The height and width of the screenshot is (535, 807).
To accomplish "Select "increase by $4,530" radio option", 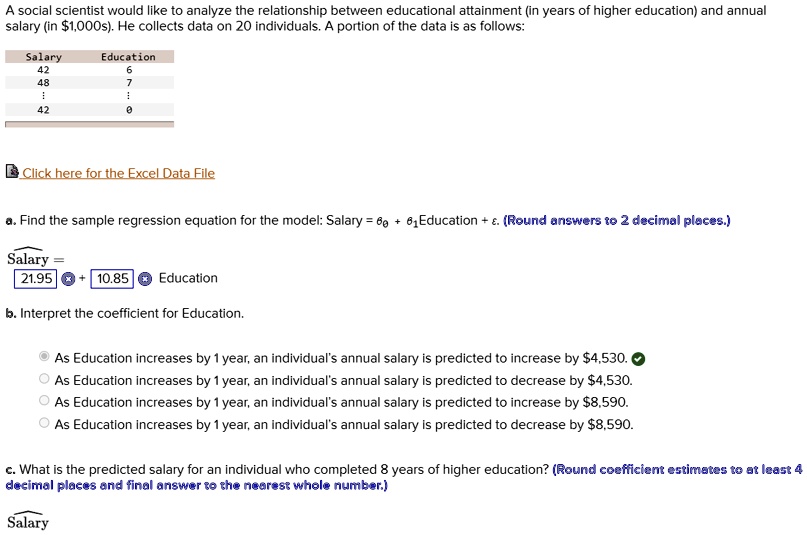I will (x=44, y=357).
